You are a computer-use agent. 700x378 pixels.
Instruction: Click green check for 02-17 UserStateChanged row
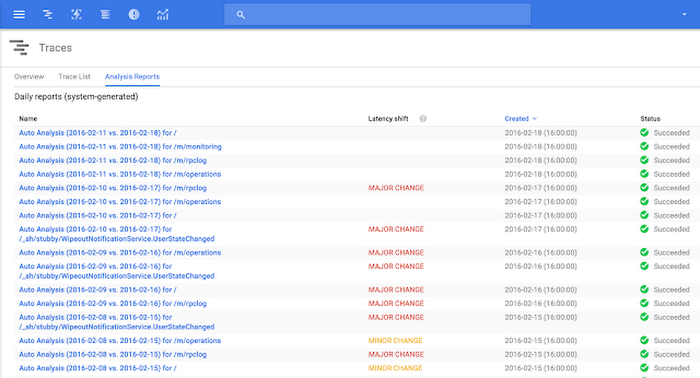pos(644,229)
